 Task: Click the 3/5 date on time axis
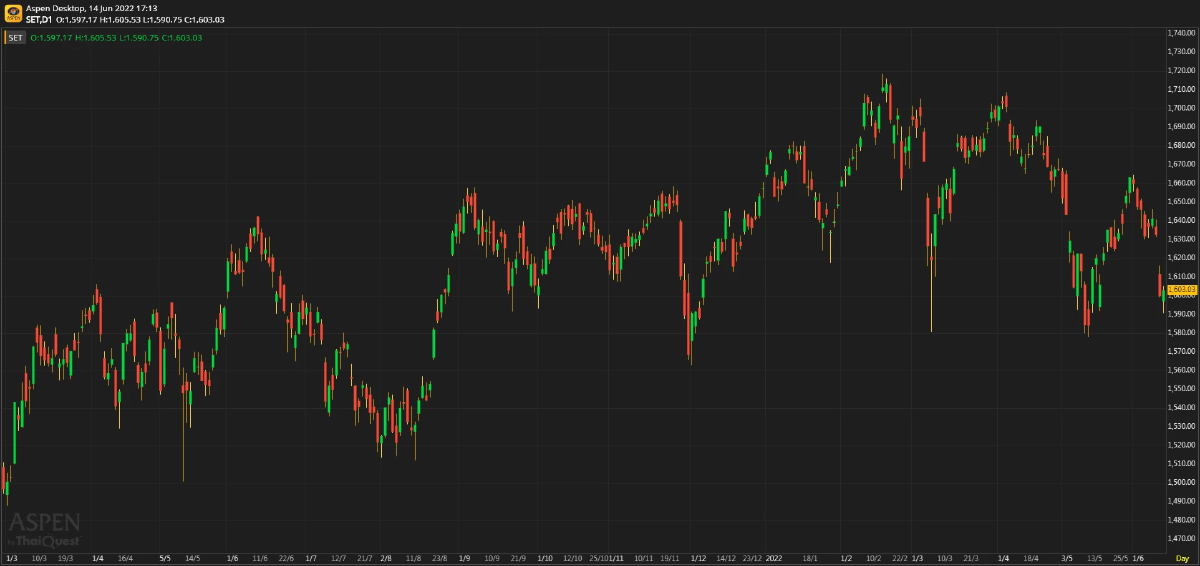[x=1067, y=558]
